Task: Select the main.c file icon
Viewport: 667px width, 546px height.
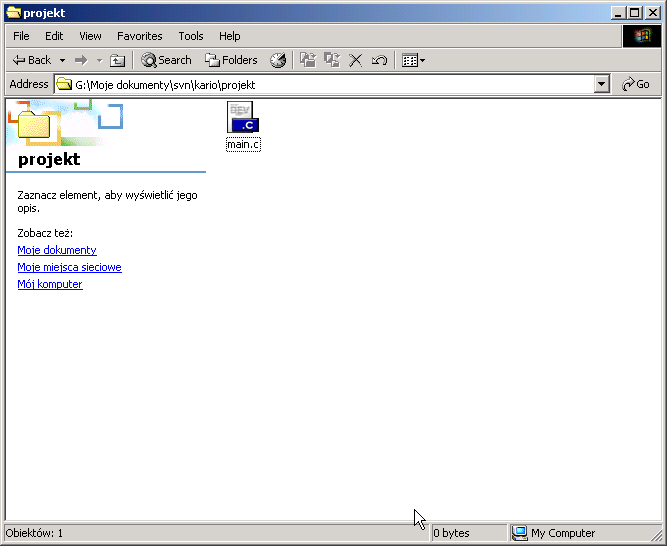Action: click(243, 117)
